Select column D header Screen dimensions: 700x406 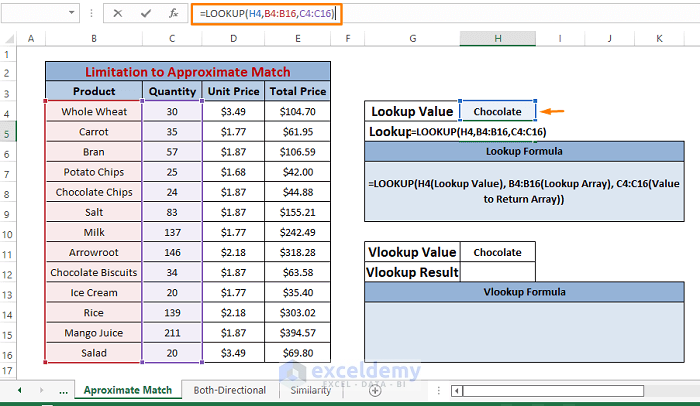(233, 39)
